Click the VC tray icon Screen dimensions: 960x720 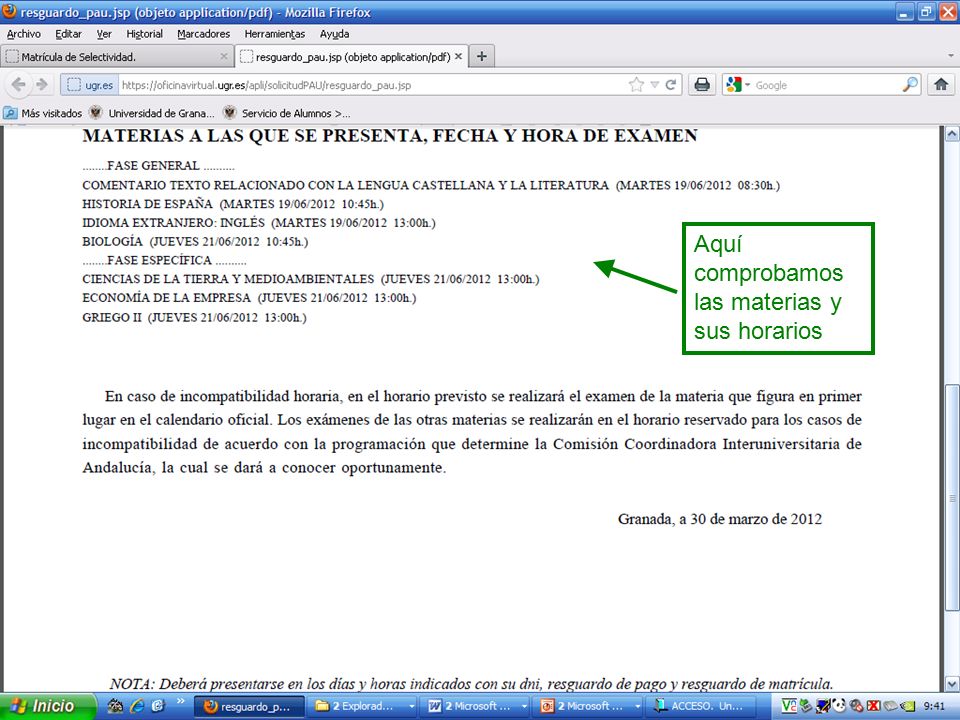coord(789,706)
